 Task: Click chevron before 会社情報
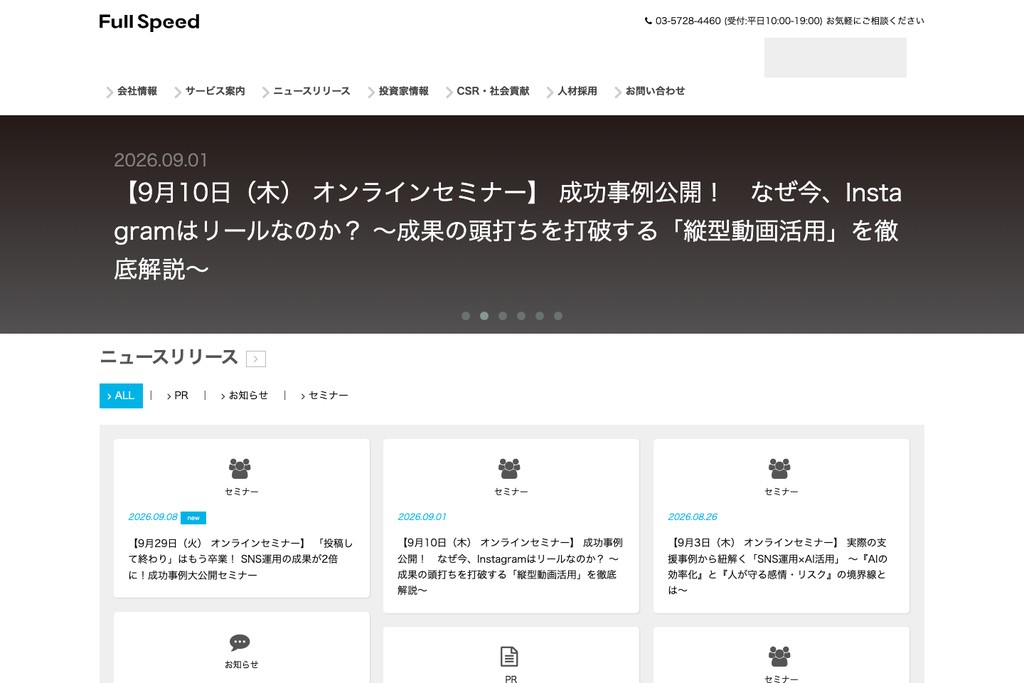[x=110, y=92]
